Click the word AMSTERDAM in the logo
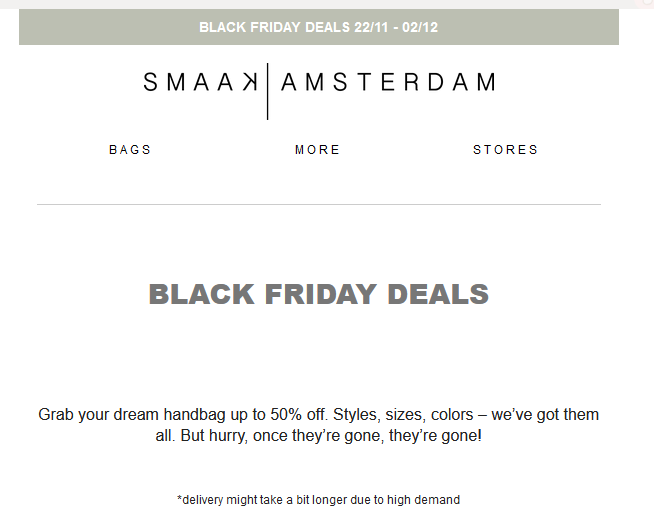The height and width of the screenshot is (523, 654). point(388,82)
